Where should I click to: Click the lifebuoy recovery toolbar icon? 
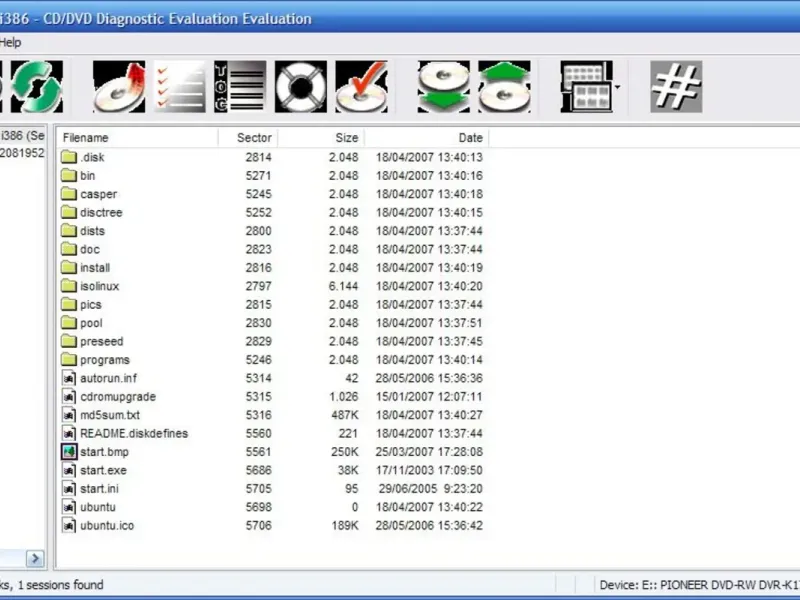click(301, 87)
